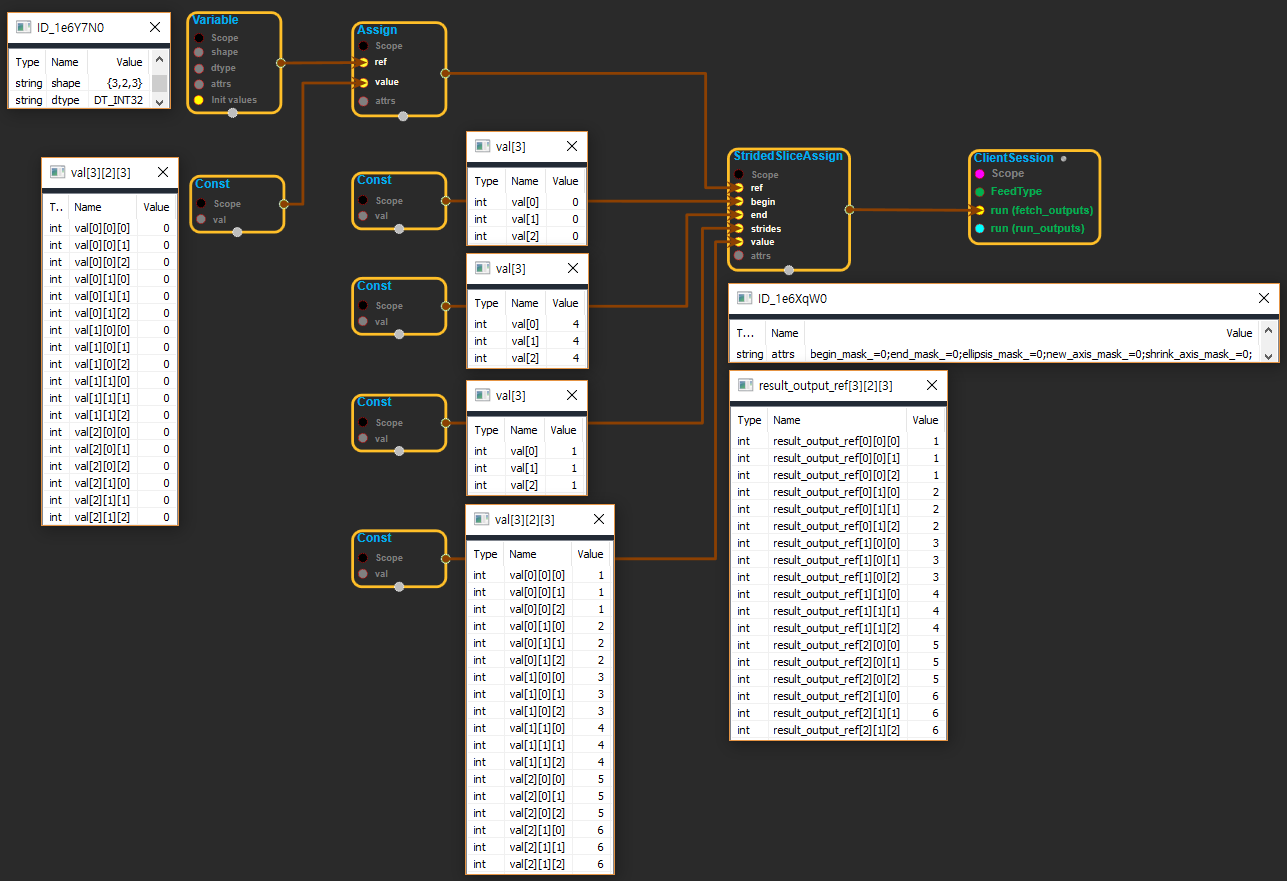
Task: Click the dtype port on Variable node
Action: pyautogui.click(x=199, y=68)
